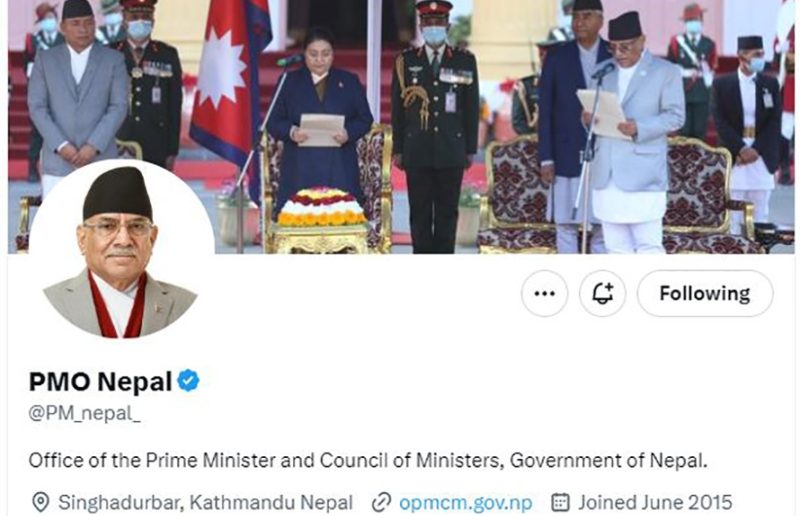
Task: Click the Nepal flag in the banner
Action: click(x=229, y=82)
